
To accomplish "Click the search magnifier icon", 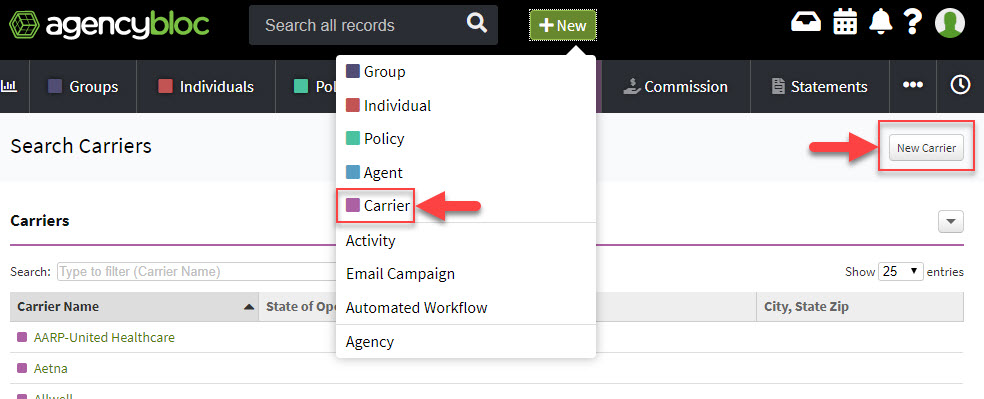I will pyautogui.click(x=477, y=24).
